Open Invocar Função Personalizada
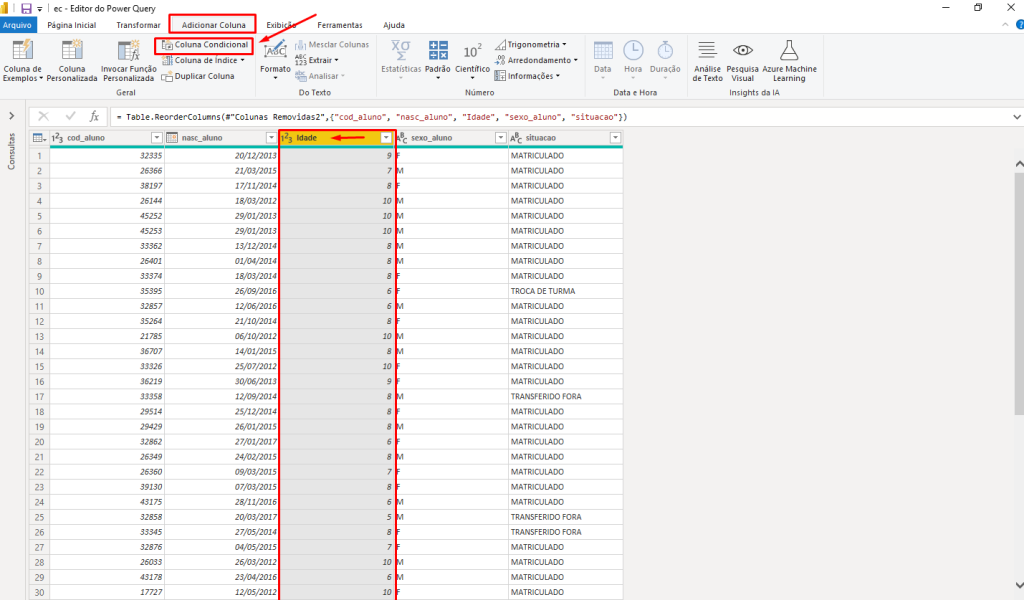Image resolution: width=1024 pixels, height=600 pixels. click(128, 50)
